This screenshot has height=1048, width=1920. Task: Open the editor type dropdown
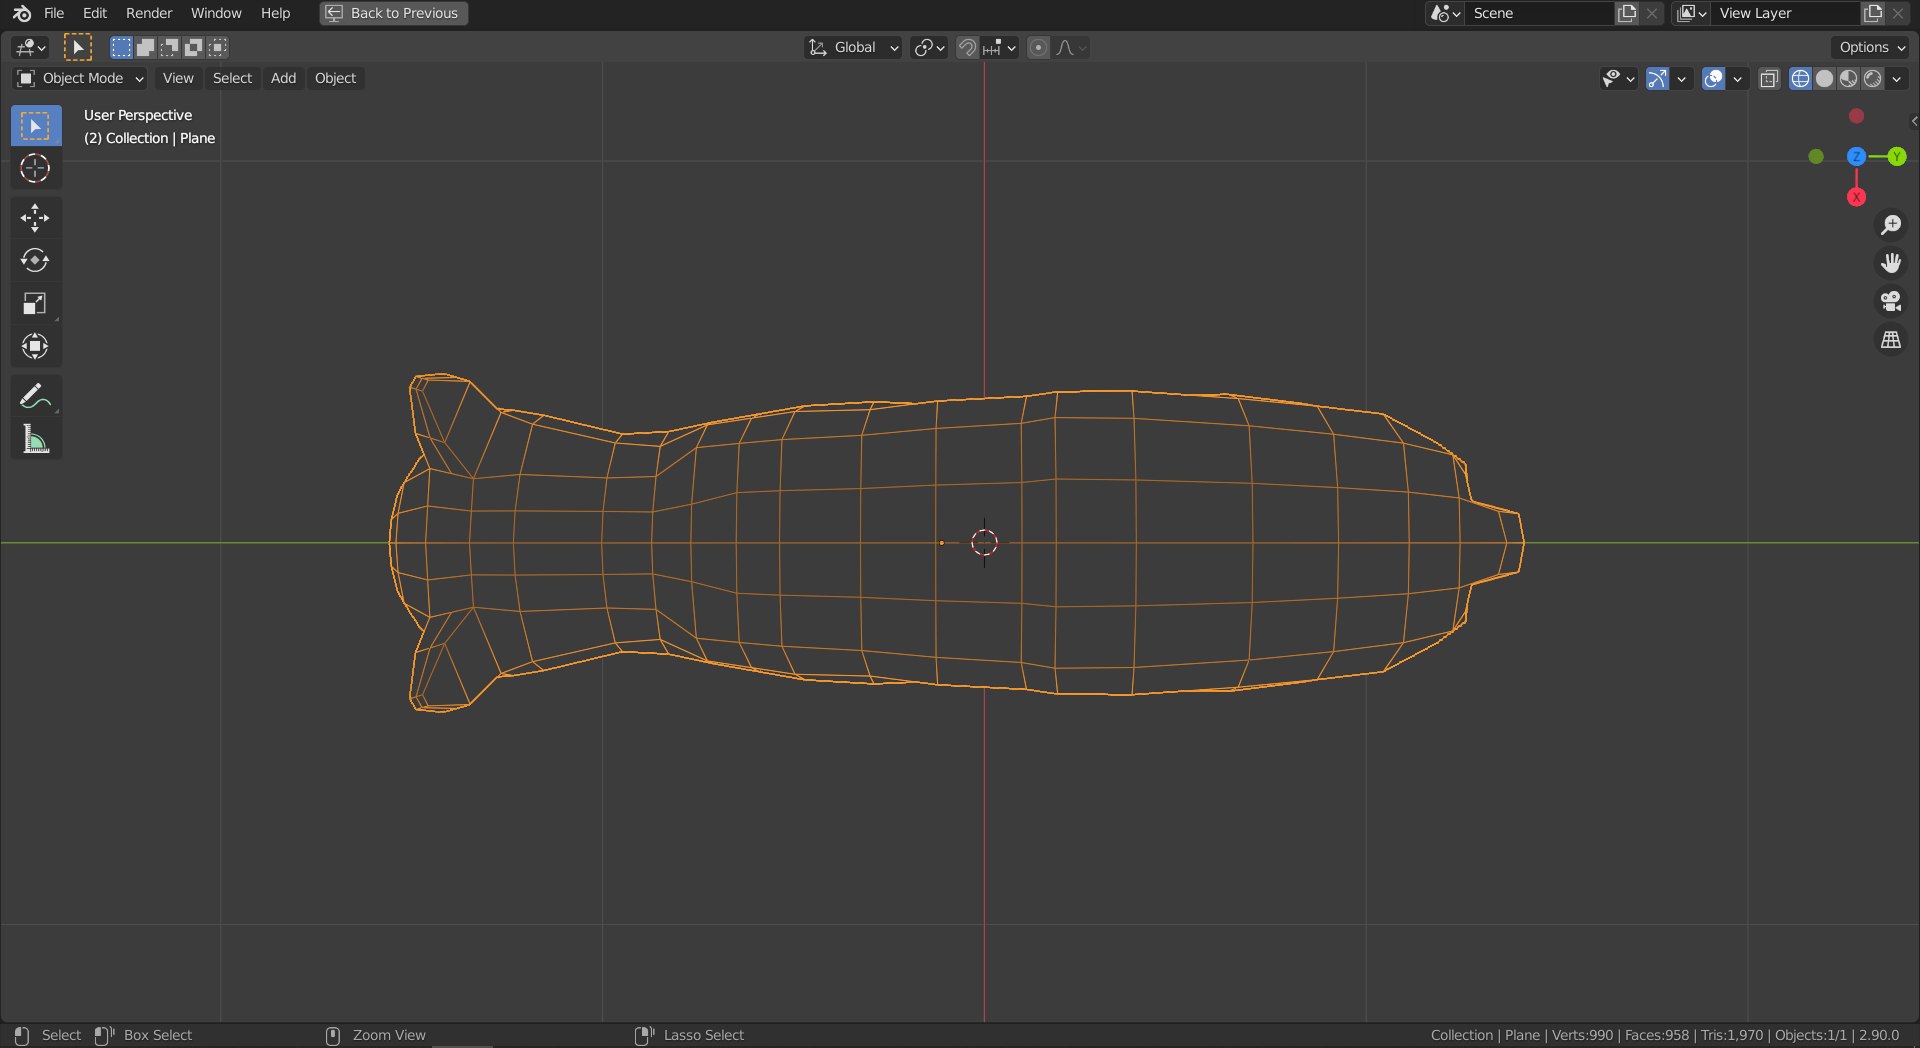[x=31, y=47]
